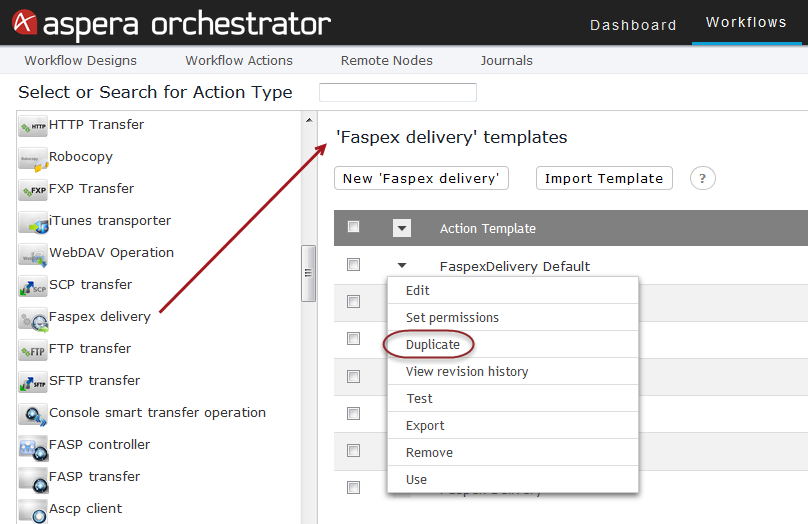The image size is (808, 524).
Task: Select the iTunes transporter icon
Action: point(32,223)
